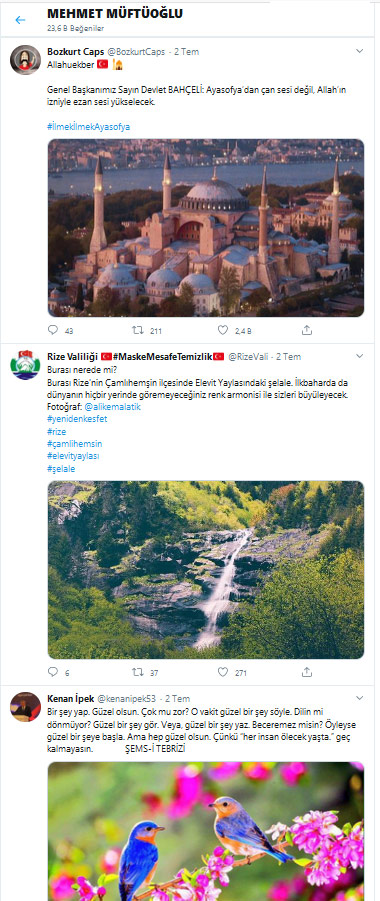The width and height of the screenshot is (380, 901).
Task: Reply to Bozkurt Caps tweet
Action: point(53,330)
